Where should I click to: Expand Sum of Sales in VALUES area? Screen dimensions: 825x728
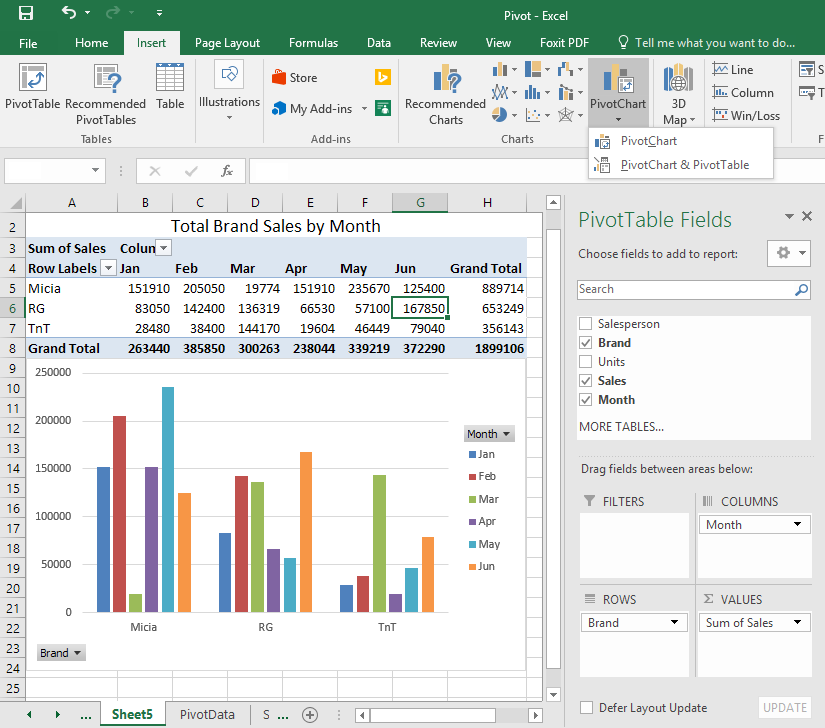pos(797,622)
